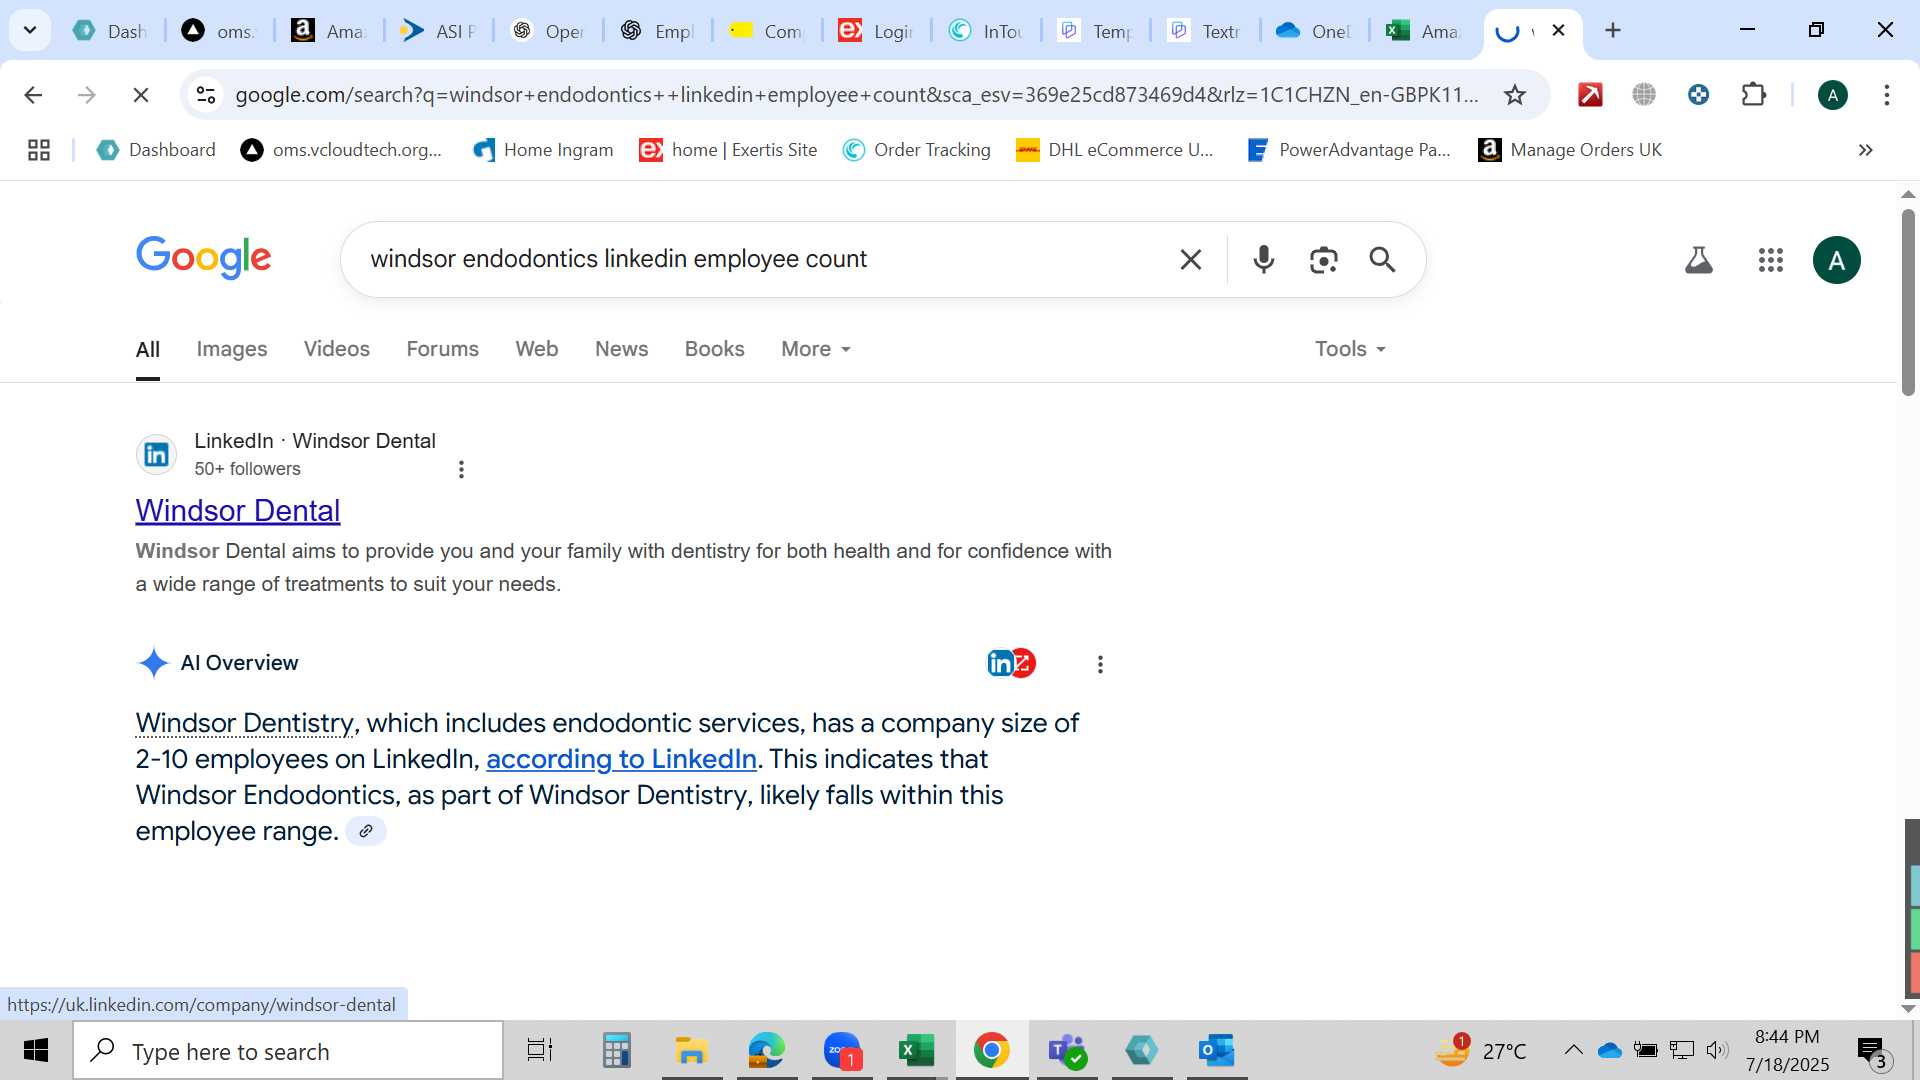Click the Google logo

coord(203,258)
